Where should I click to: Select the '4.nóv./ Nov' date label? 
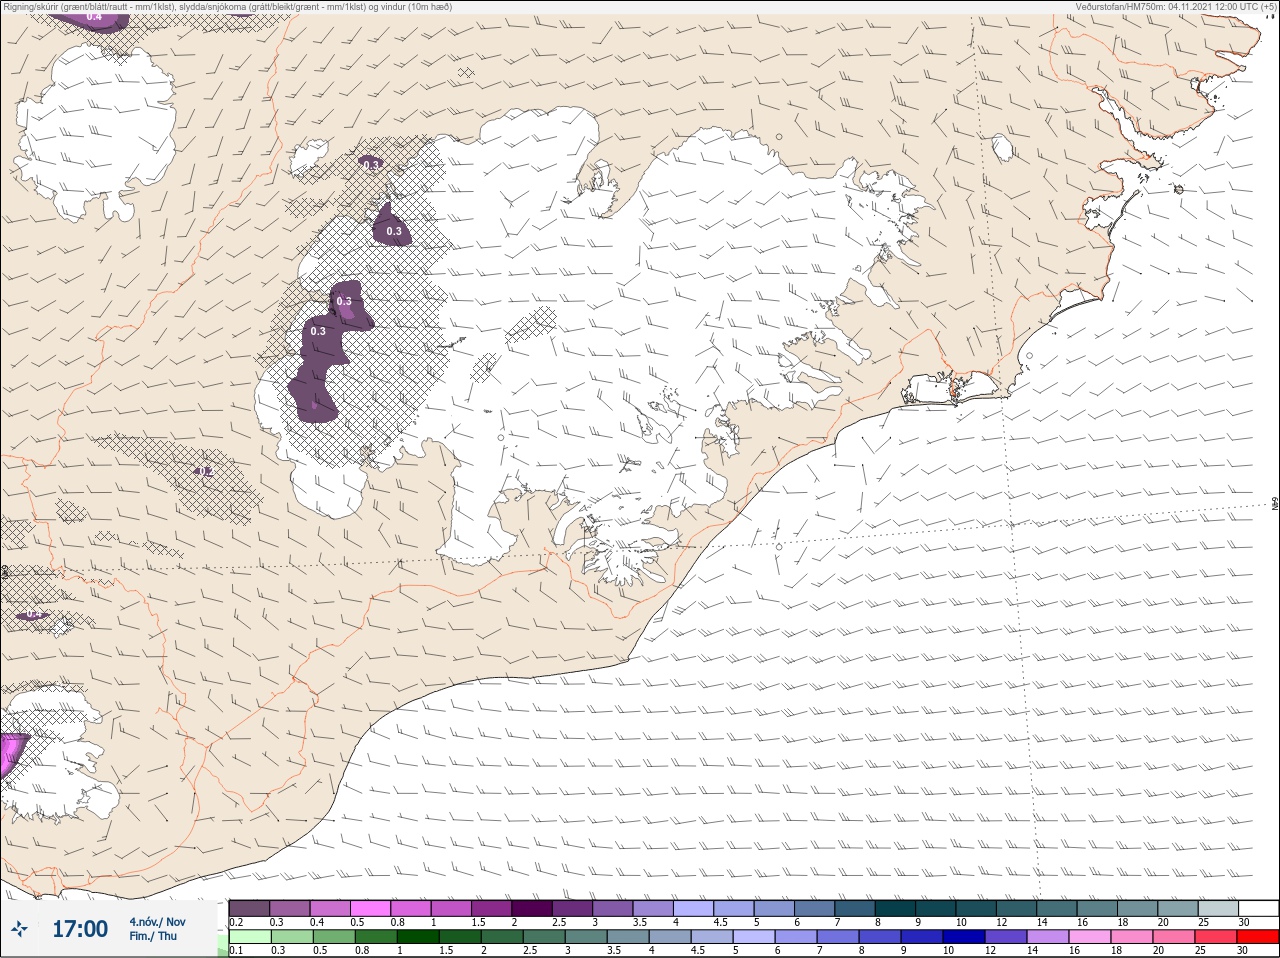coord(157,921)
